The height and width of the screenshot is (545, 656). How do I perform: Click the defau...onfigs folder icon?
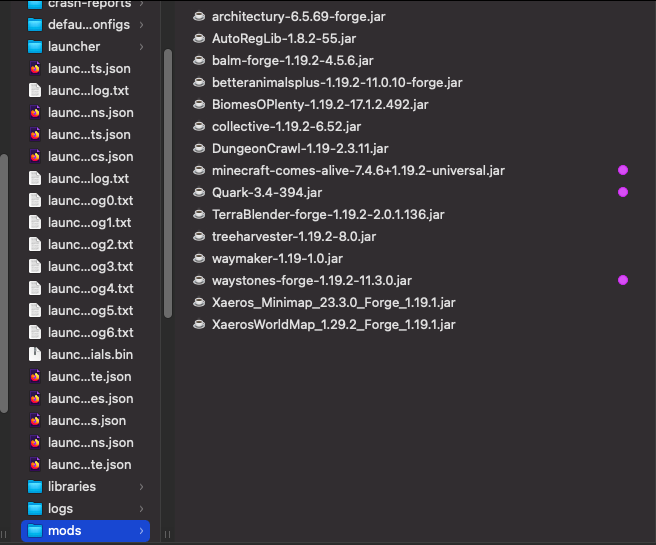pos(35,25)
